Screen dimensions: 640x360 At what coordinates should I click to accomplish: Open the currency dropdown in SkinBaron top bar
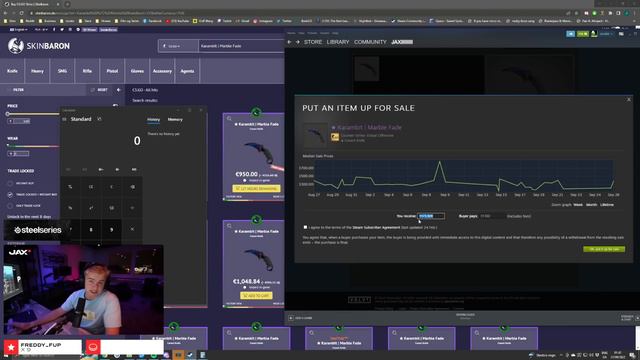click(x=41, y=30)
